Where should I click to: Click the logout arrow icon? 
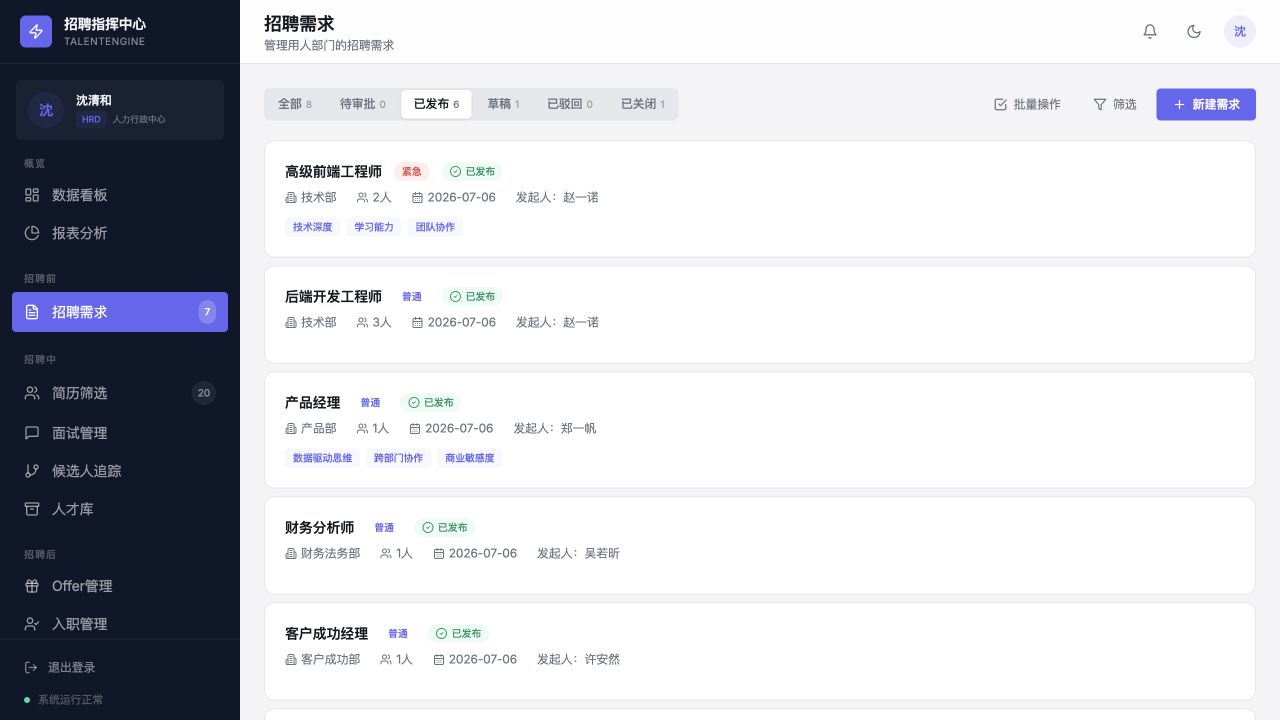(31, 667)
